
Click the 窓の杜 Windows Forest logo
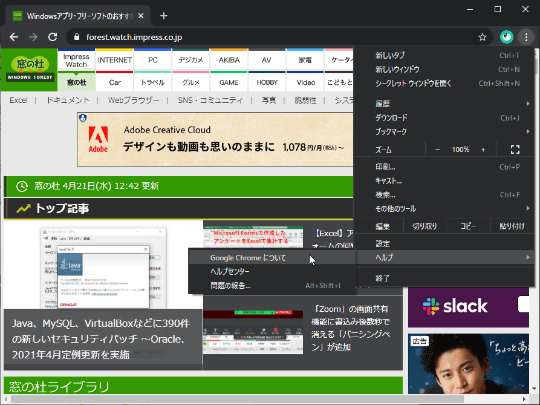coord(30,70)
